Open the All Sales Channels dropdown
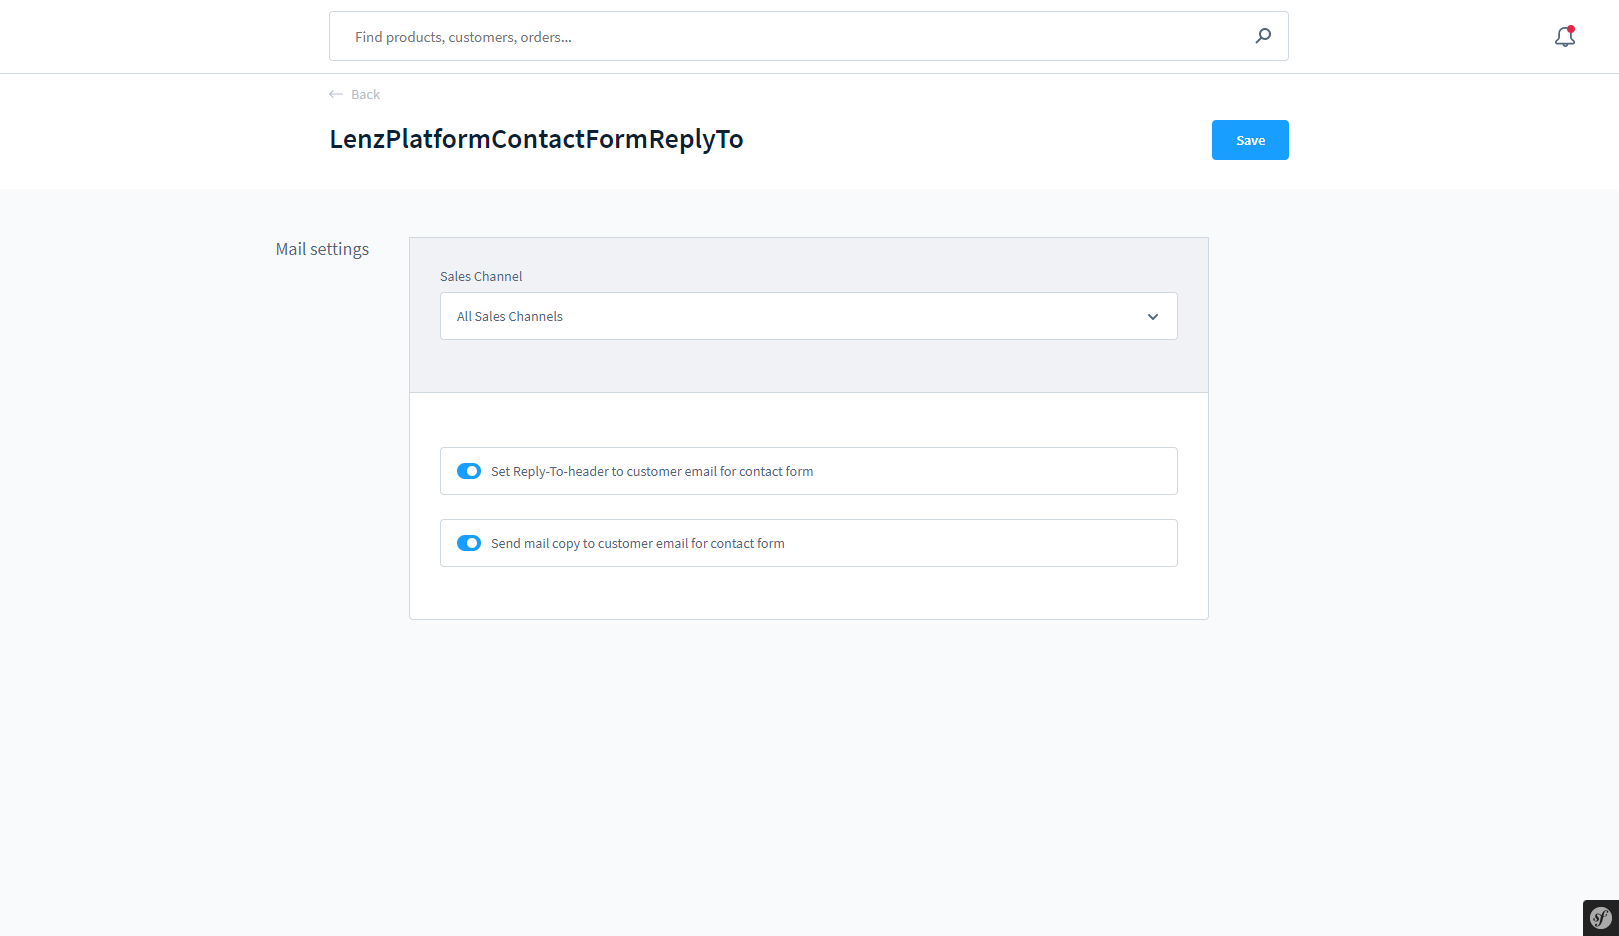1619x936 pixels. click(808, 316)
